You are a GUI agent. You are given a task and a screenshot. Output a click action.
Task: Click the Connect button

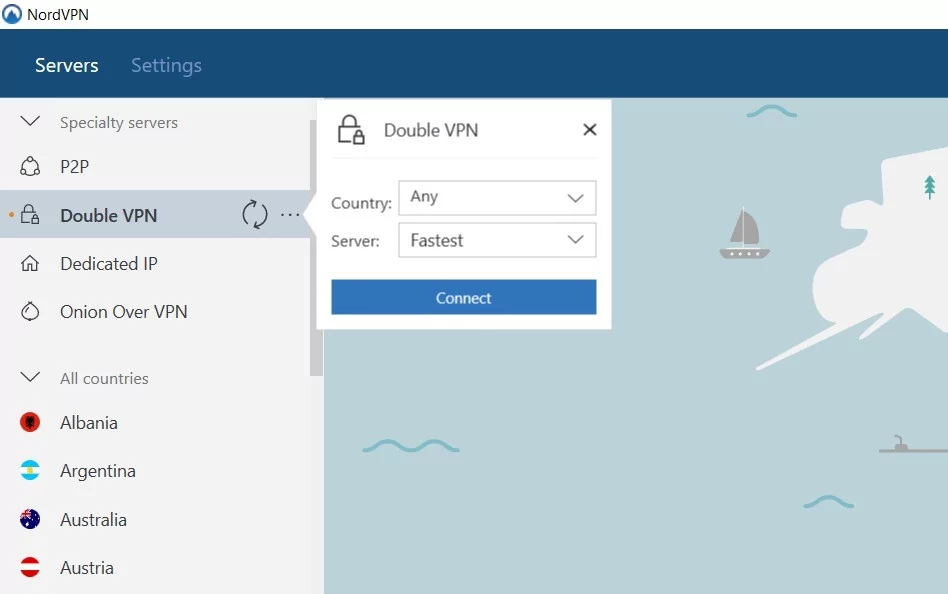coord(464,297)
